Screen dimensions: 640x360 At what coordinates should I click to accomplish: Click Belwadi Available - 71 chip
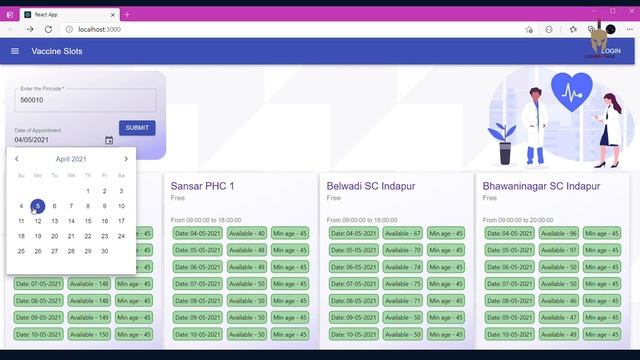402,301
